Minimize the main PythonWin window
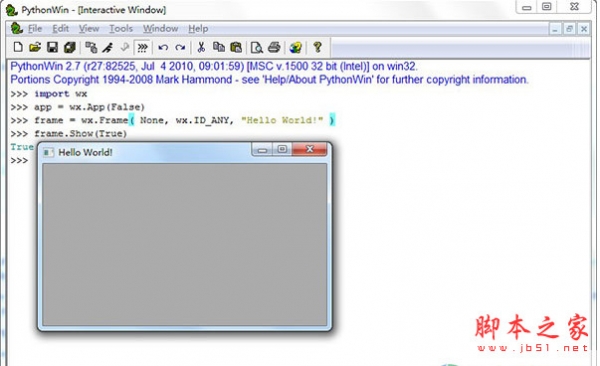This screenshot has height=366, width=600. tap(527, 7)
